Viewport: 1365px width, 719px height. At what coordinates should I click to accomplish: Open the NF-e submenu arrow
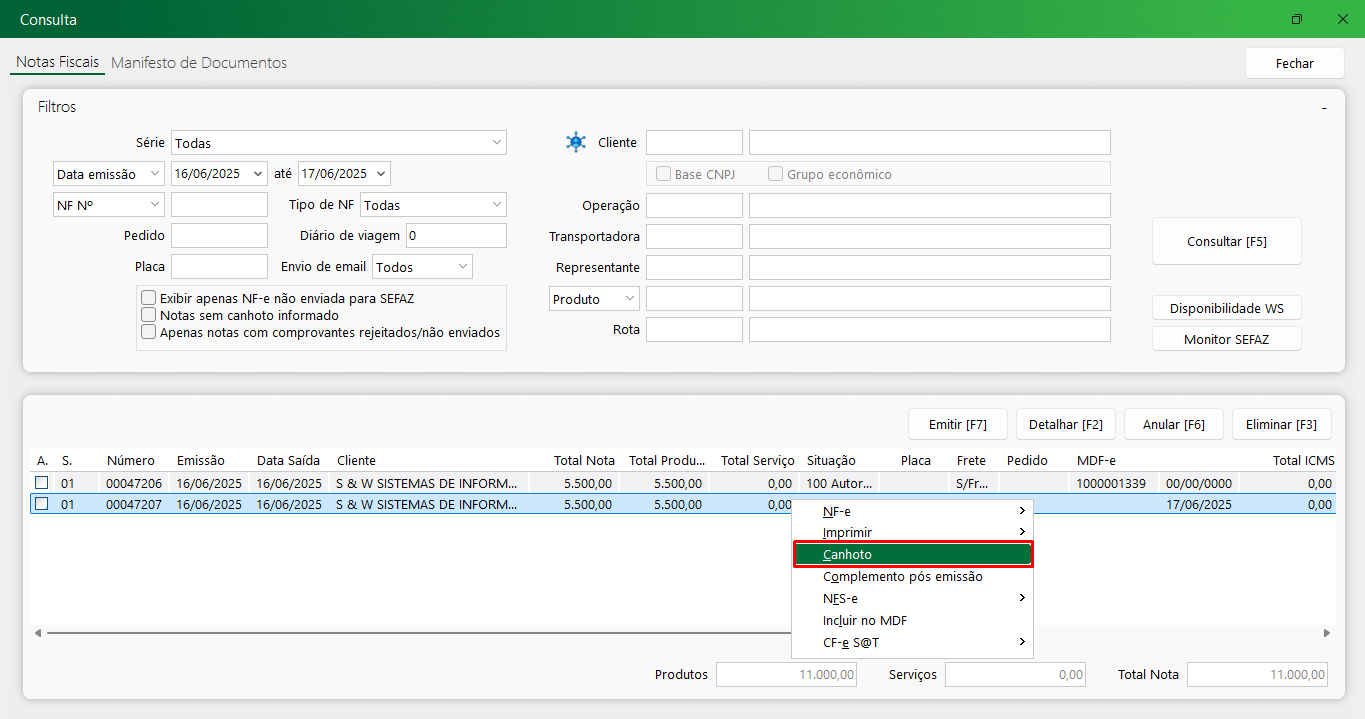(x=1022, y=511)
